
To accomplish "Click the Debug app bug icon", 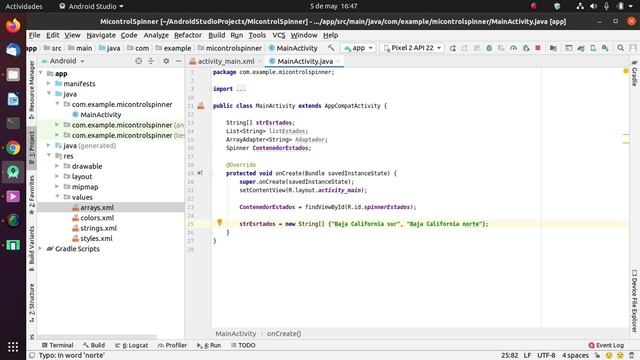I will (489, 48).
